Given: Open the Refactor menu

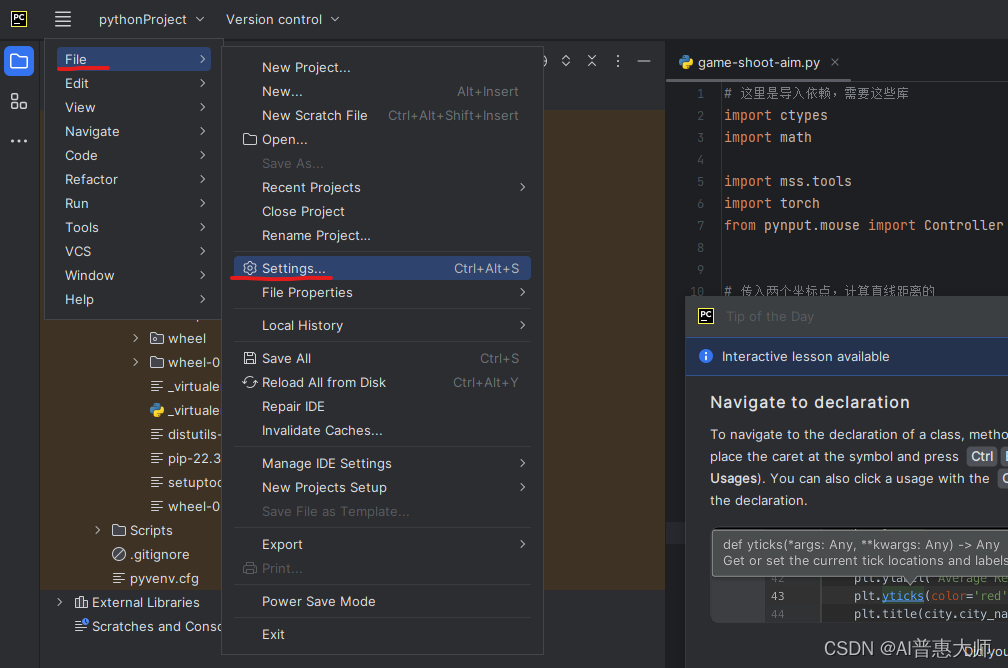Looking at the screenshot, I should click(134, 179).
